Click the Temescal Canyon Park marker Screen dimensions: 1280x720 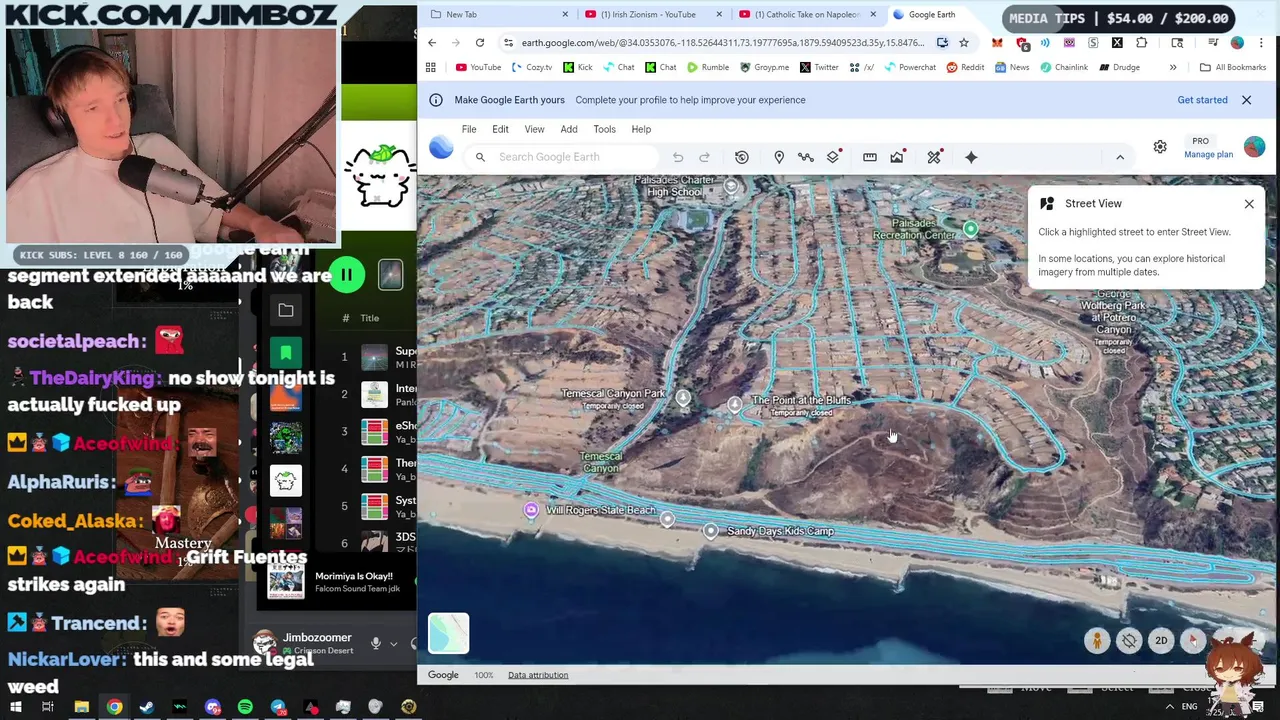pyautogui.click(x=683, y=398)
